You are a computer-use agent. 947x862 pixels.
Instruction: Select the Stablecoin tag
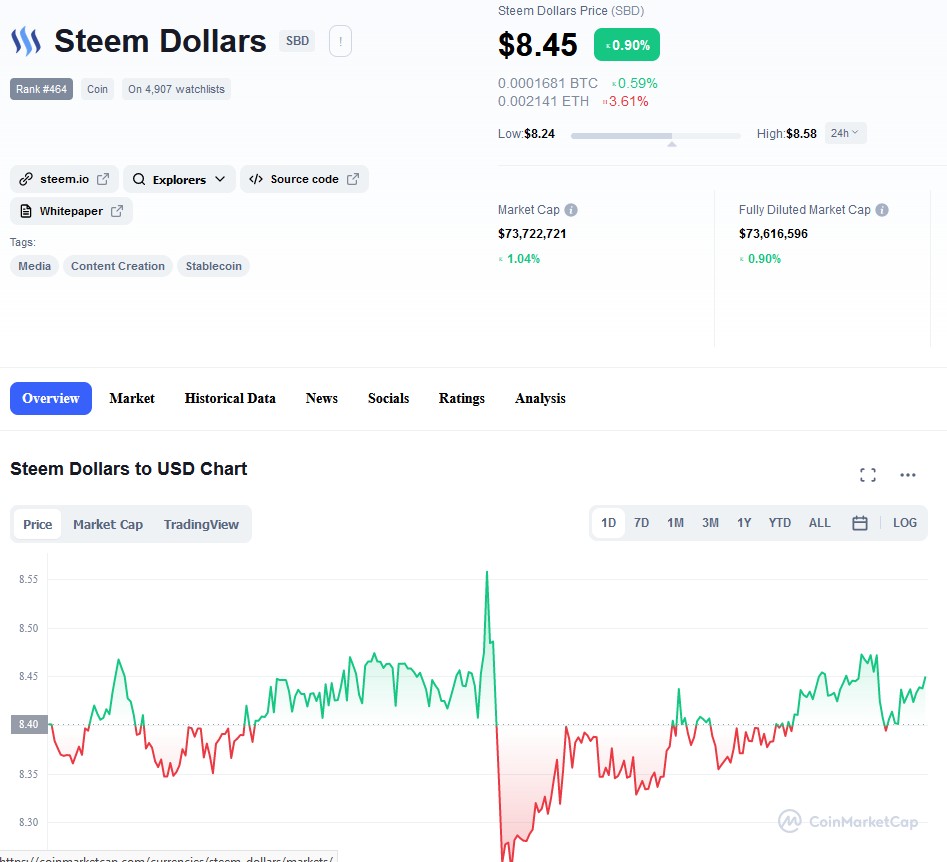click(213, 266)
